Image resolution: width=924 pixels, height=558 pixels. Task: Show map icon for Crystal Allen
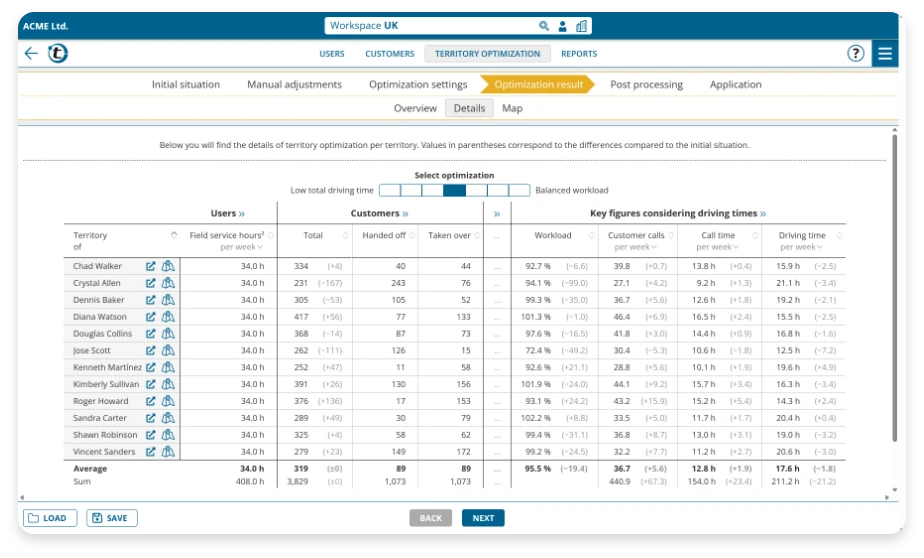coord(168,283)
